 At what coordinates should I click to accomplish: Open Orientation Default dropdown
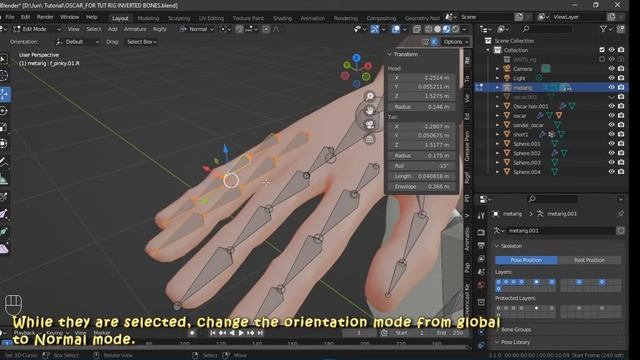click(77, 42)
